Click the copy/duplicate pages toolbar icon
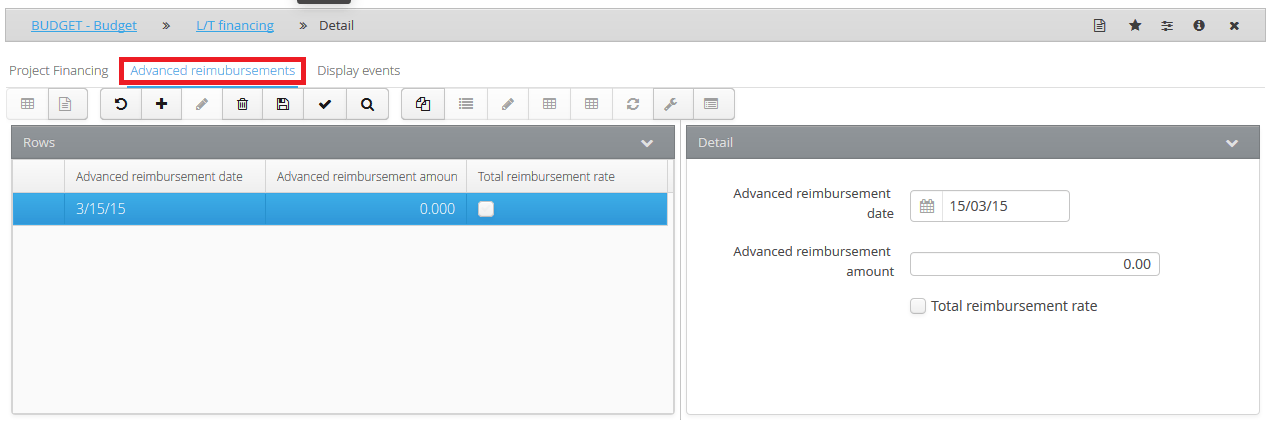The height and width of the screenshot is (426, 1269). (423, 104)
